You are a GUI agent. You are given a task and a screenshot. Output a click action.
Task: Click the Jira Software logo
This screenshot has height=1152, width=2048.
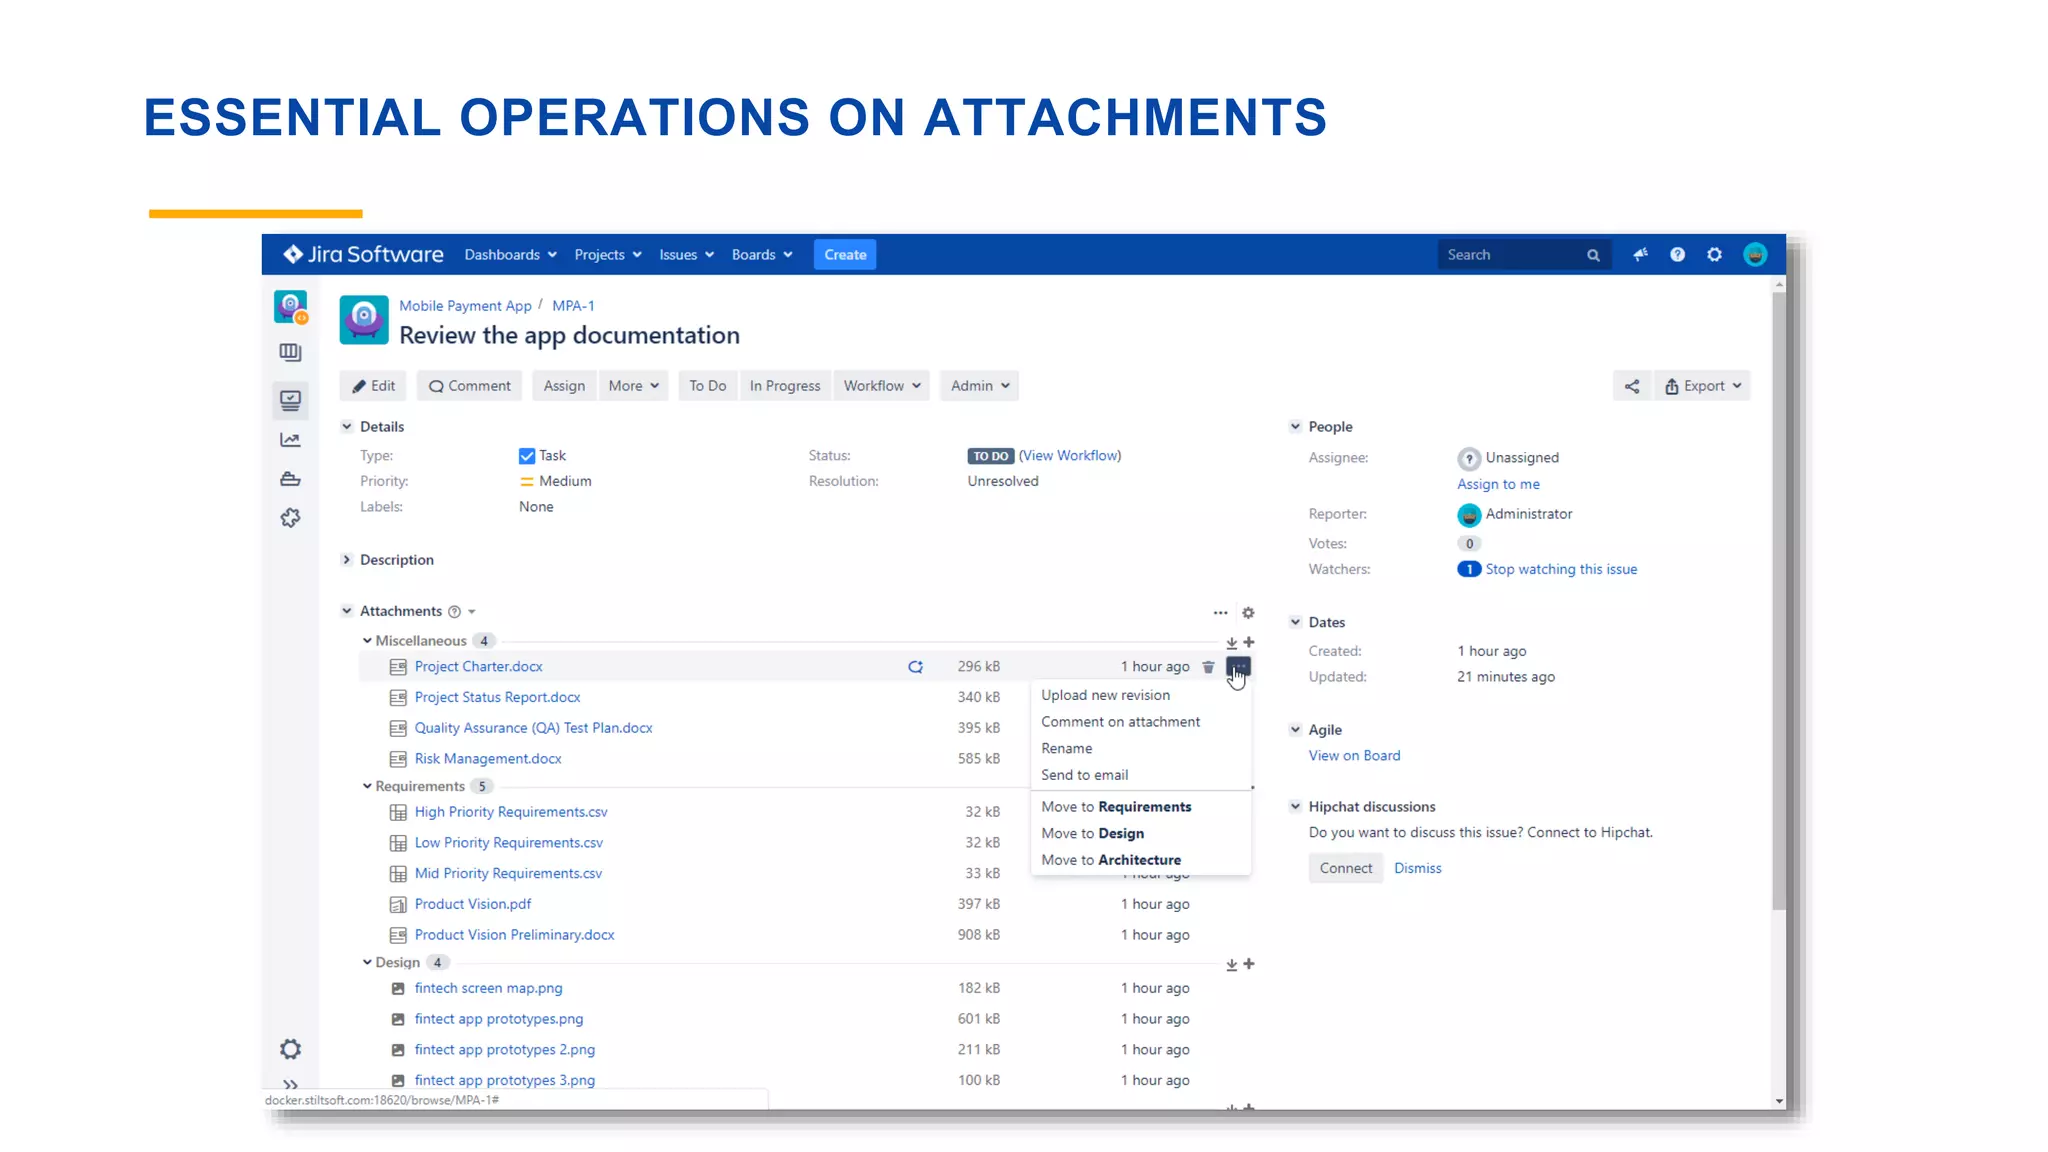(x=363, y=254)
